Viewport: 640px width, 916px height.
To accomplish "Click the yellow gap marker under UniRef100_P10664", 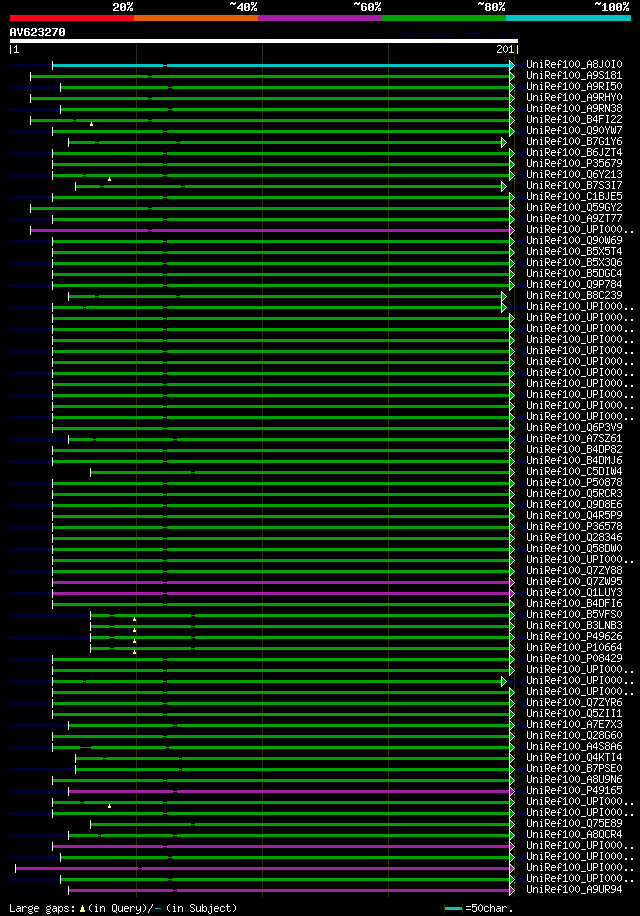I will (134, 652).
